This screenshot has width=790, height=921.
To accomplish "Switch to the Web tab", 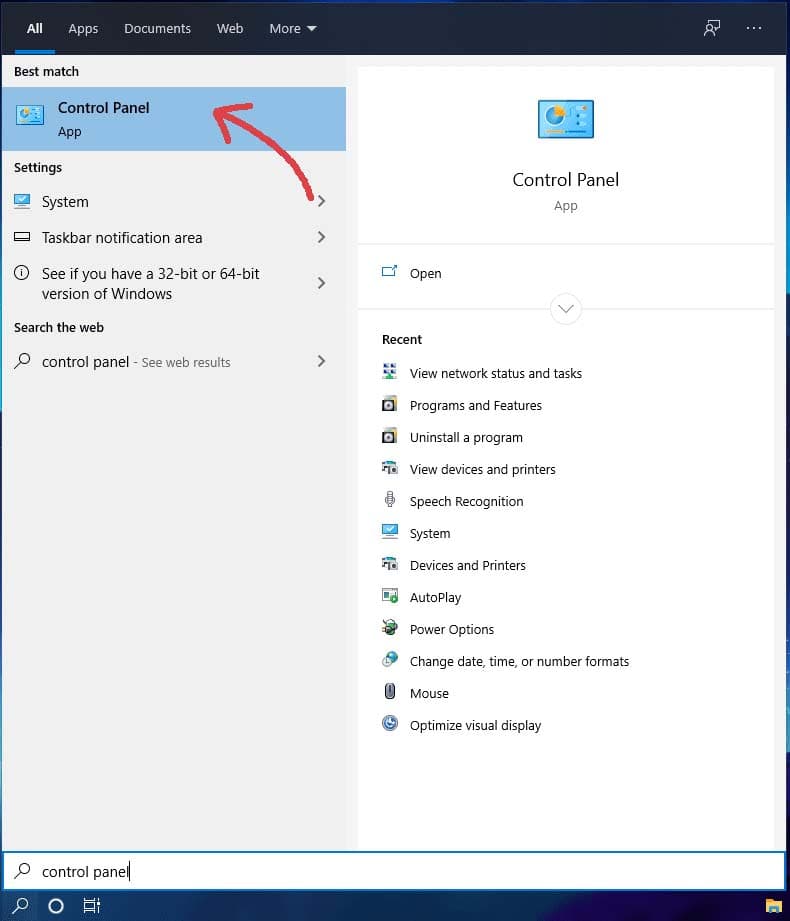I will tap(230, 28).
